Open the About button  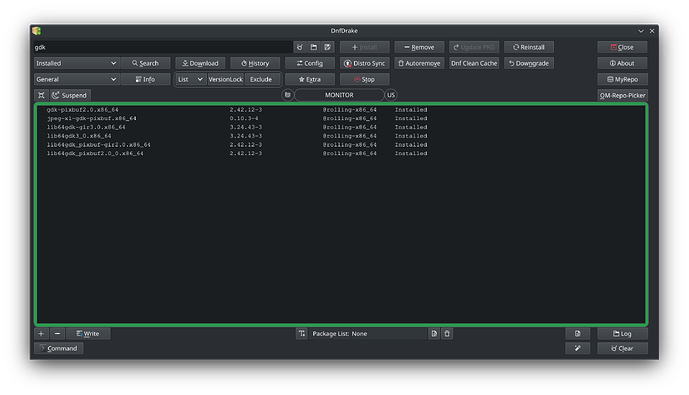pos(622,63)
